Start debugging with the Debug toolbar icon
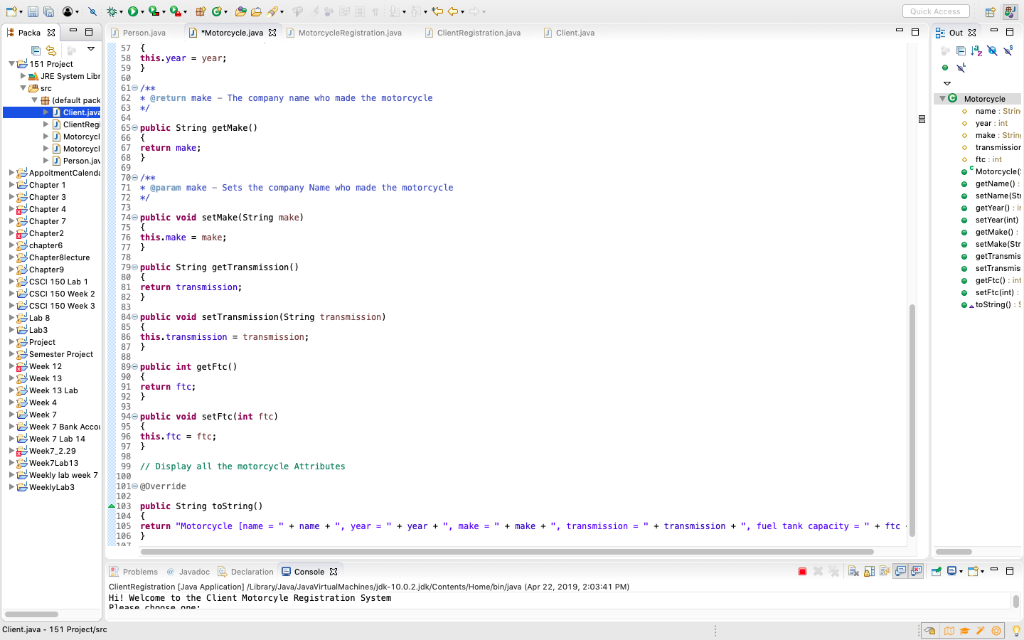The width and height of the screenshot is (1024, 640). [113, 12]
